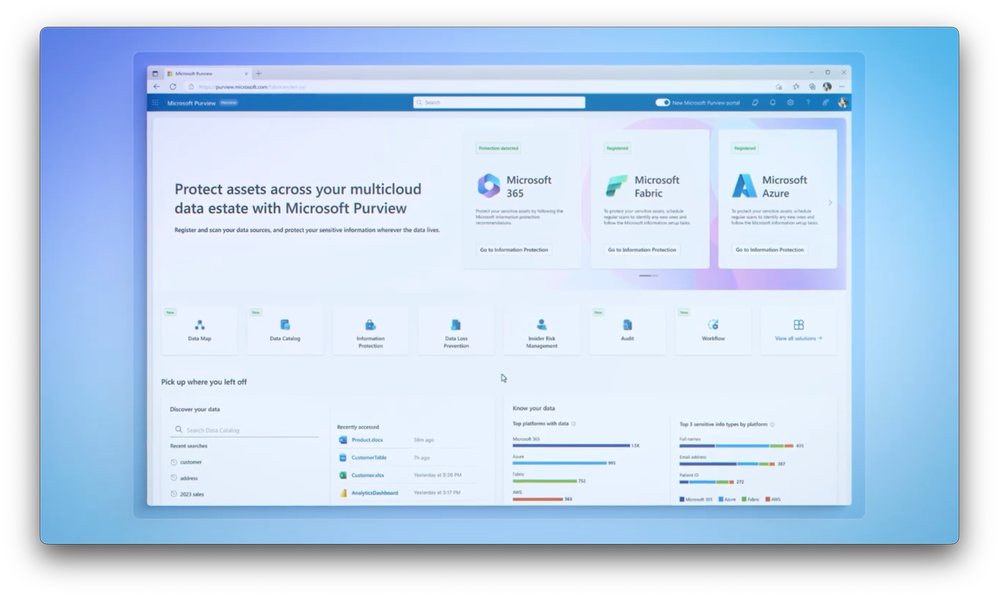Open the AnalyticsDashboard link

pyautogui.click(x=375, y=493)
